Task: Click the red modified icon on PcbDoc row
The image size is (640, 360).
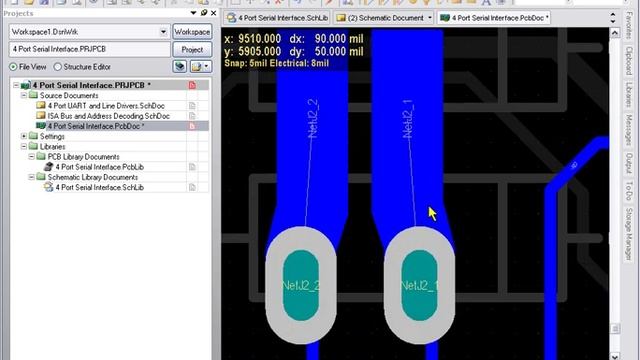Action: click(x=192, y=126)
